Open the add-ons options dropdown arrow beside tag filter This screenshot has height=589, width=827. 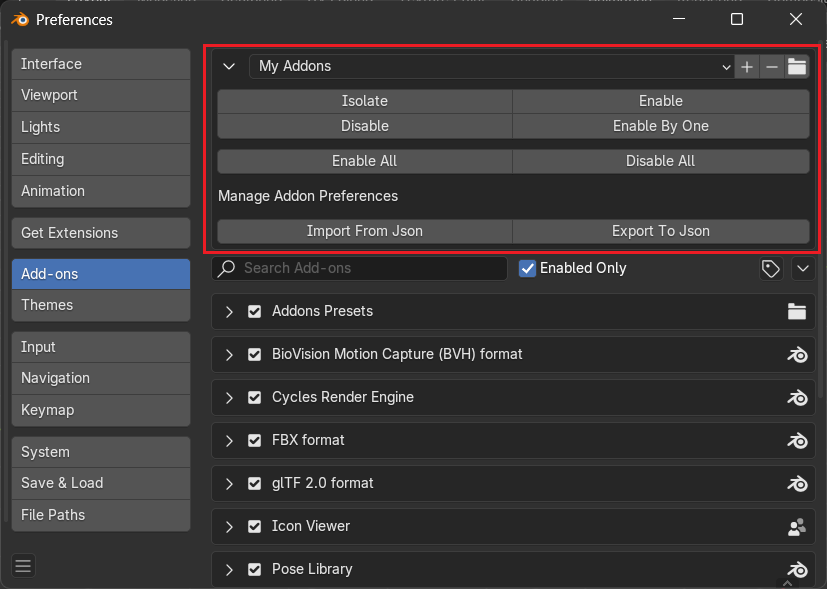pos(802,268)
